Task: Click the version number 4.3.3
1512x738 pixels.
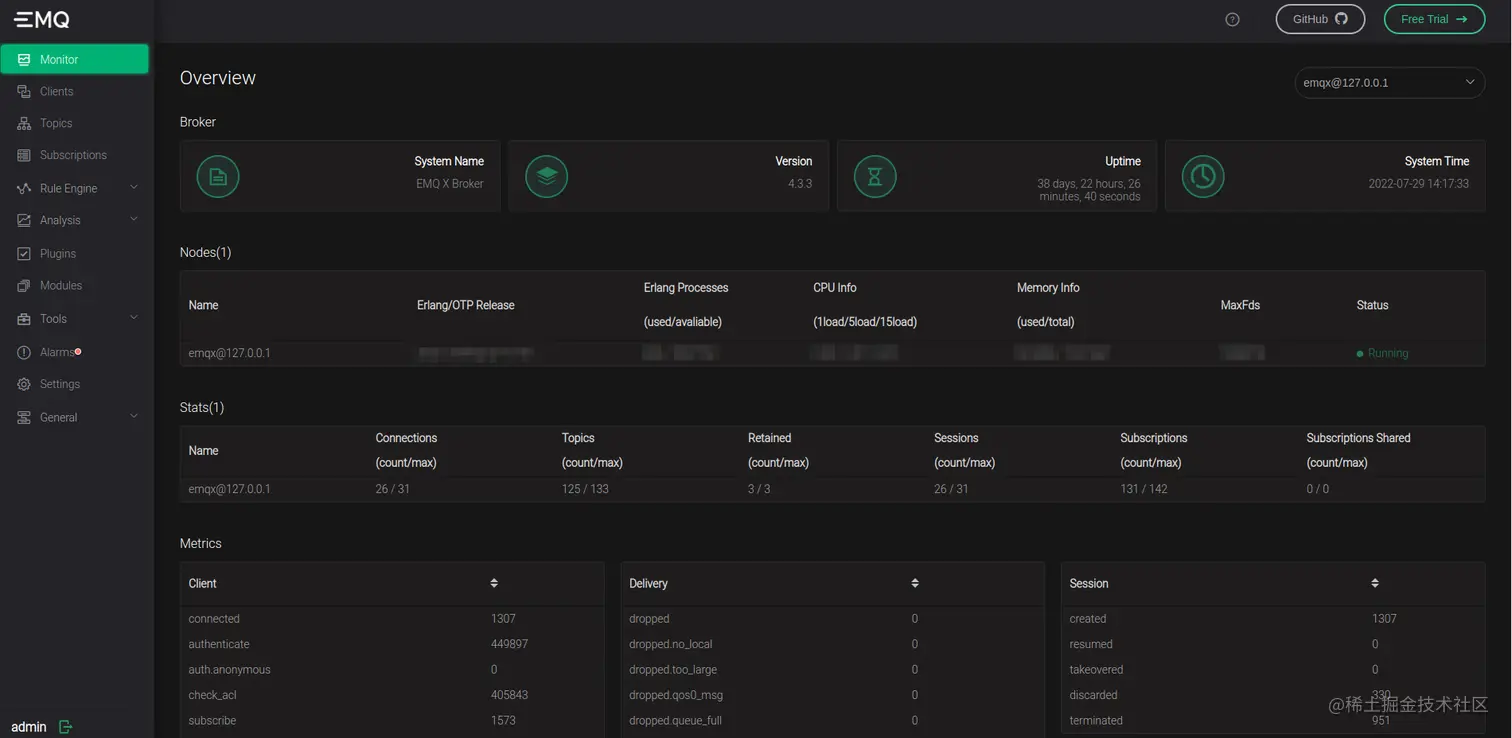Action: tap(800, 184)
